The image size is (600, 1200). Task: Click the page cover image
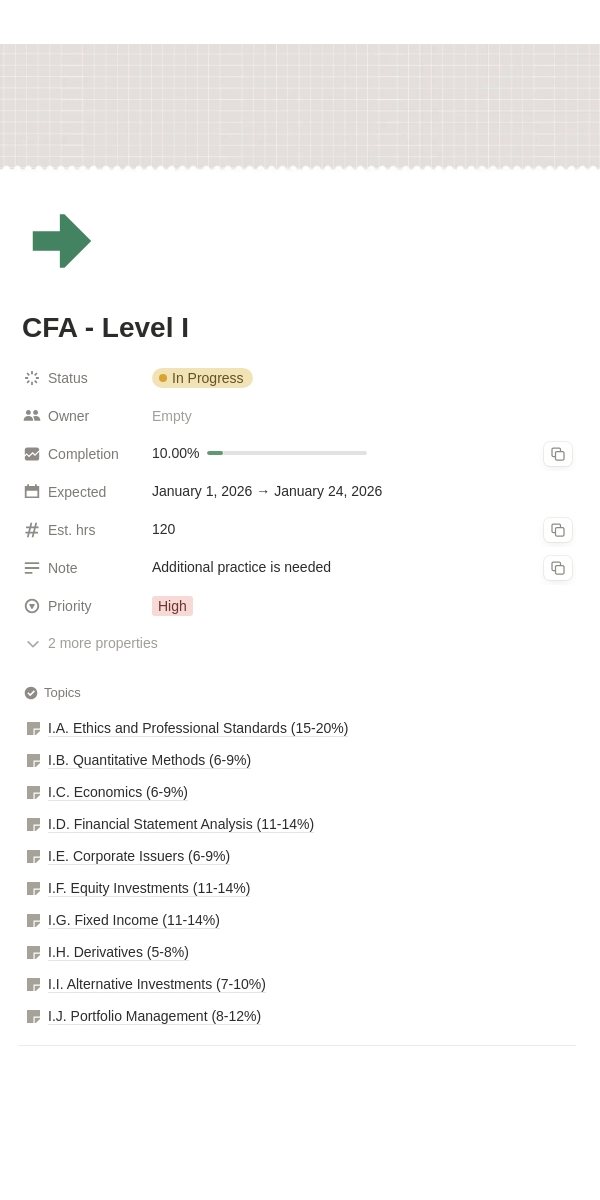(x=300, y=106)
